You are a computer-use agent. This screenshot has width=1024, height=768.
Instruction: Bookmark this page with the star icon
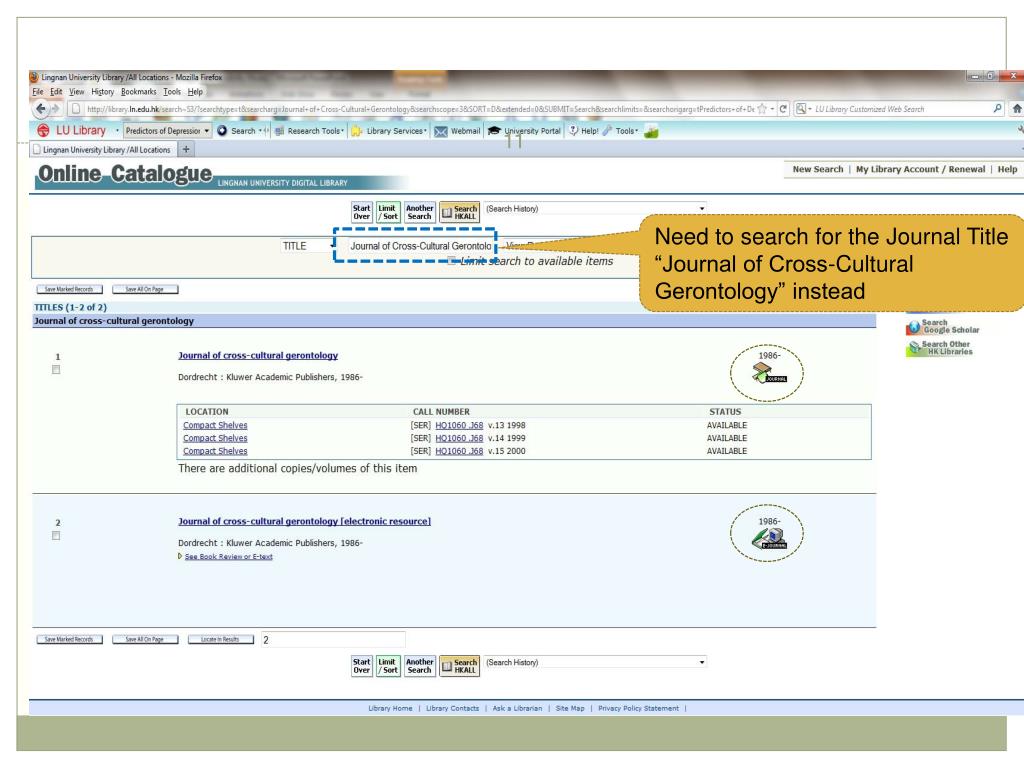(x=762, y=109)
